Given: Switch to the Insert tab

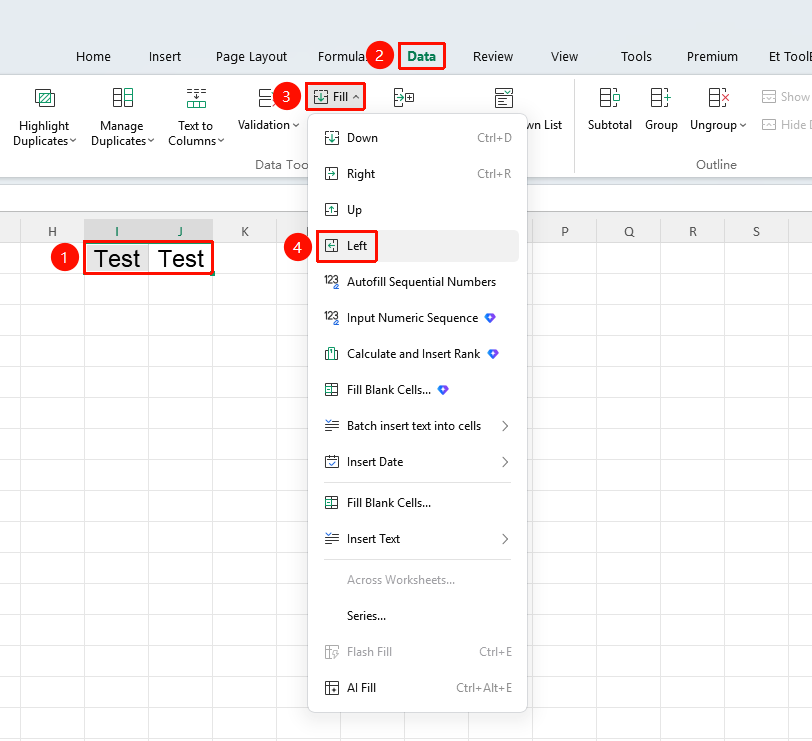Looking at the screenshot, I should [x=165, y=56].
